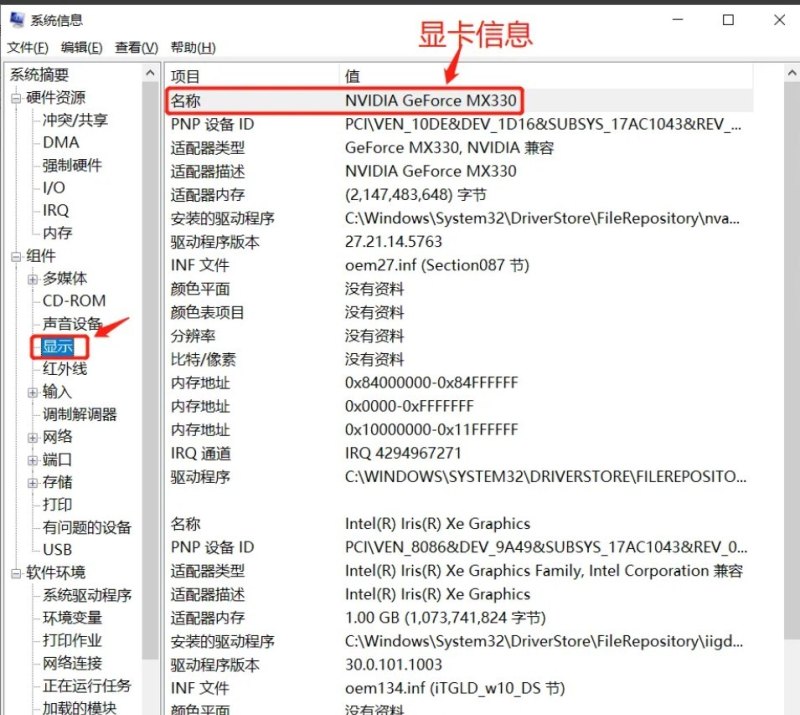800x715 pixels.
Task: Select the highlighted 显示 tree item
Action: point(58,347)
